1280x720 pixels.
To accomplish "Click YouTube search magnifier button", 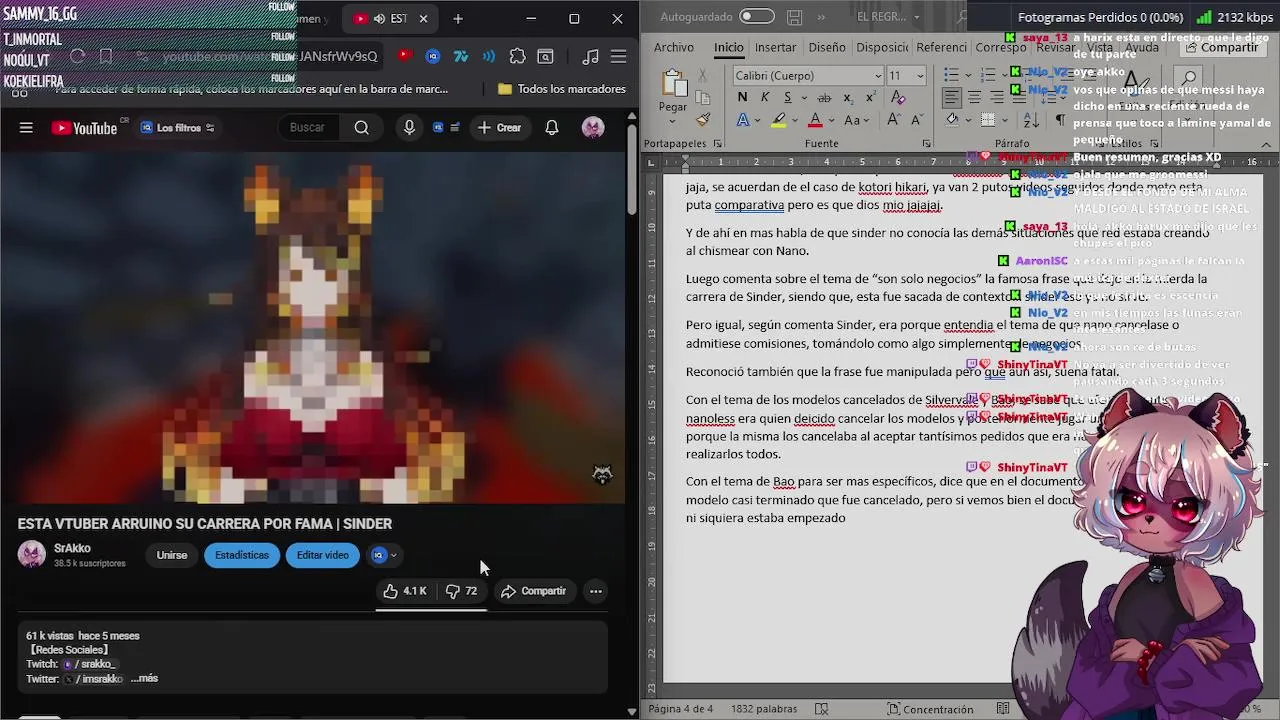I will (361, 127).
